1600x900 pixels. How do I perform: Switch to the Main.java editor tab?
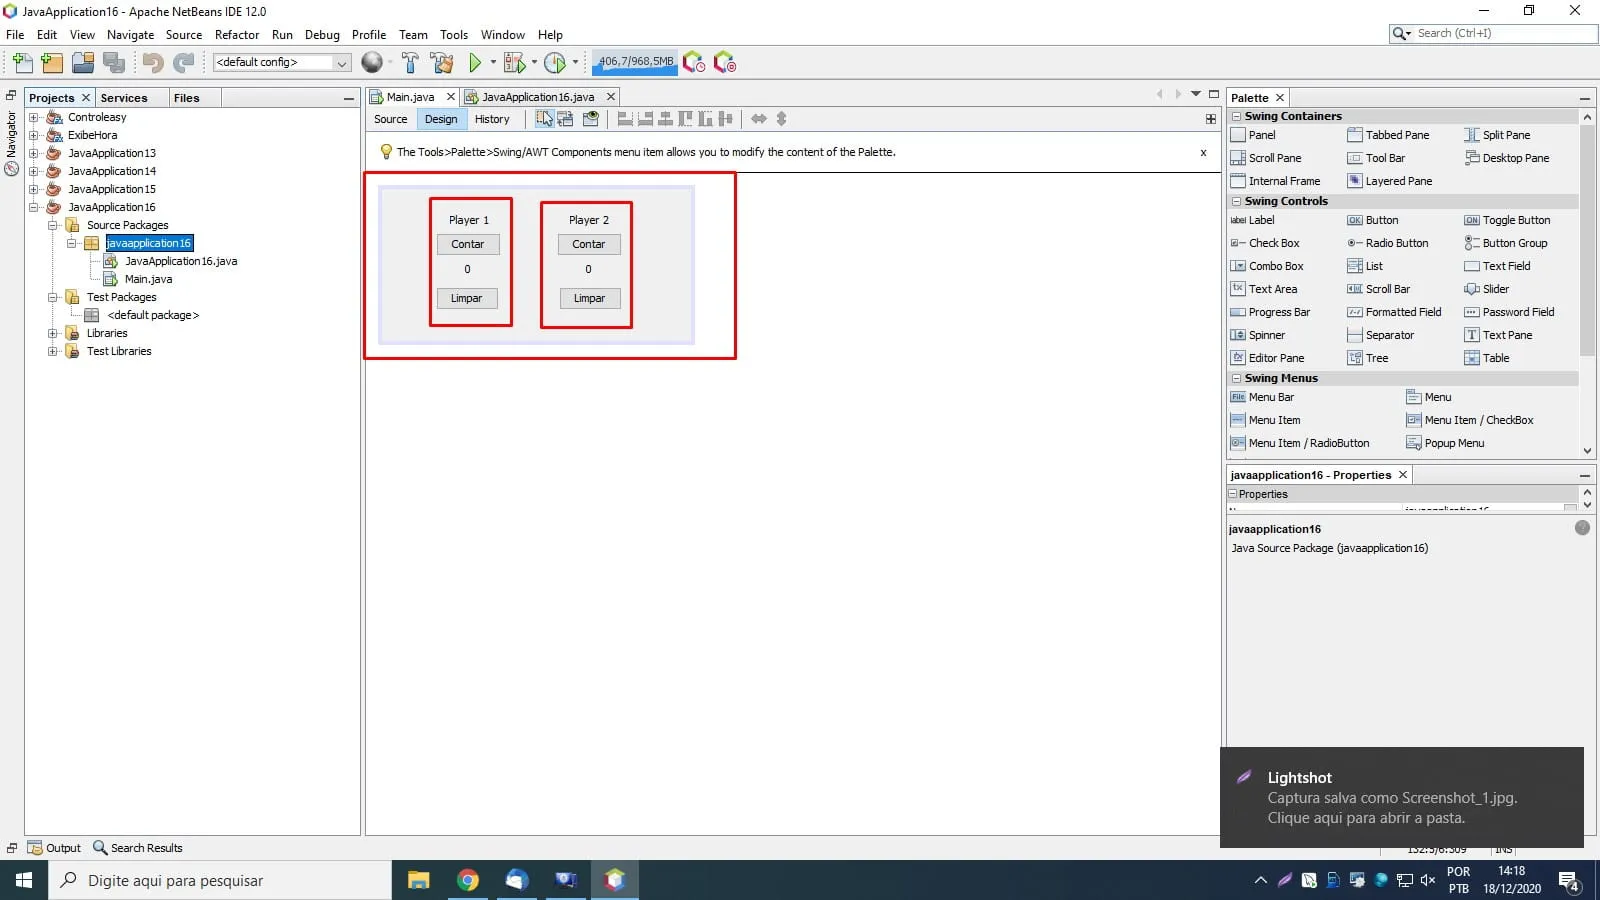click(410, 97)
